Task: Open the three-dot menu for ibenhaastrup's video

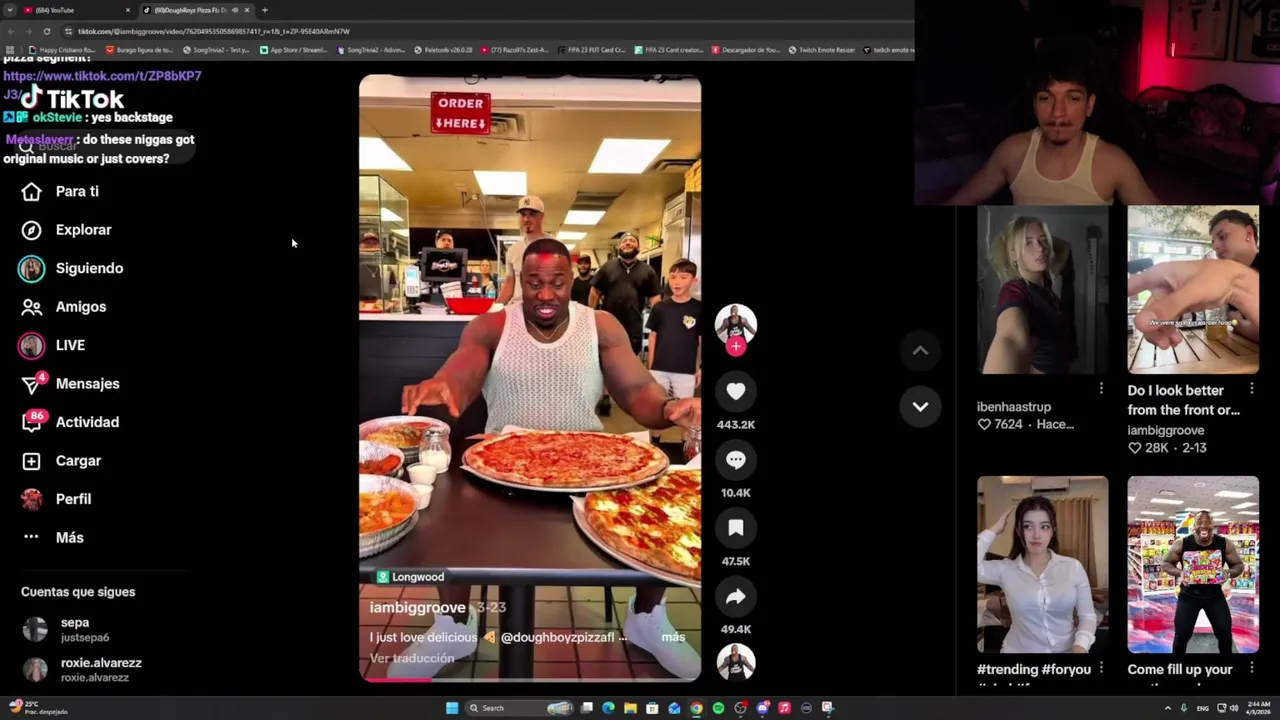Action: point(1101,388)
